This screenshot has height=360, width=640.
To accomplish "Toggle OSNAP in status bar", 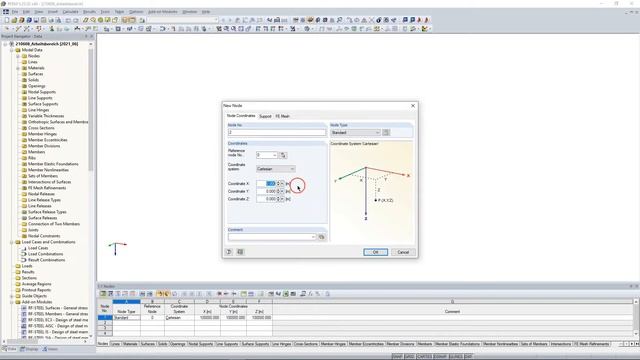I will click(440, 356).
